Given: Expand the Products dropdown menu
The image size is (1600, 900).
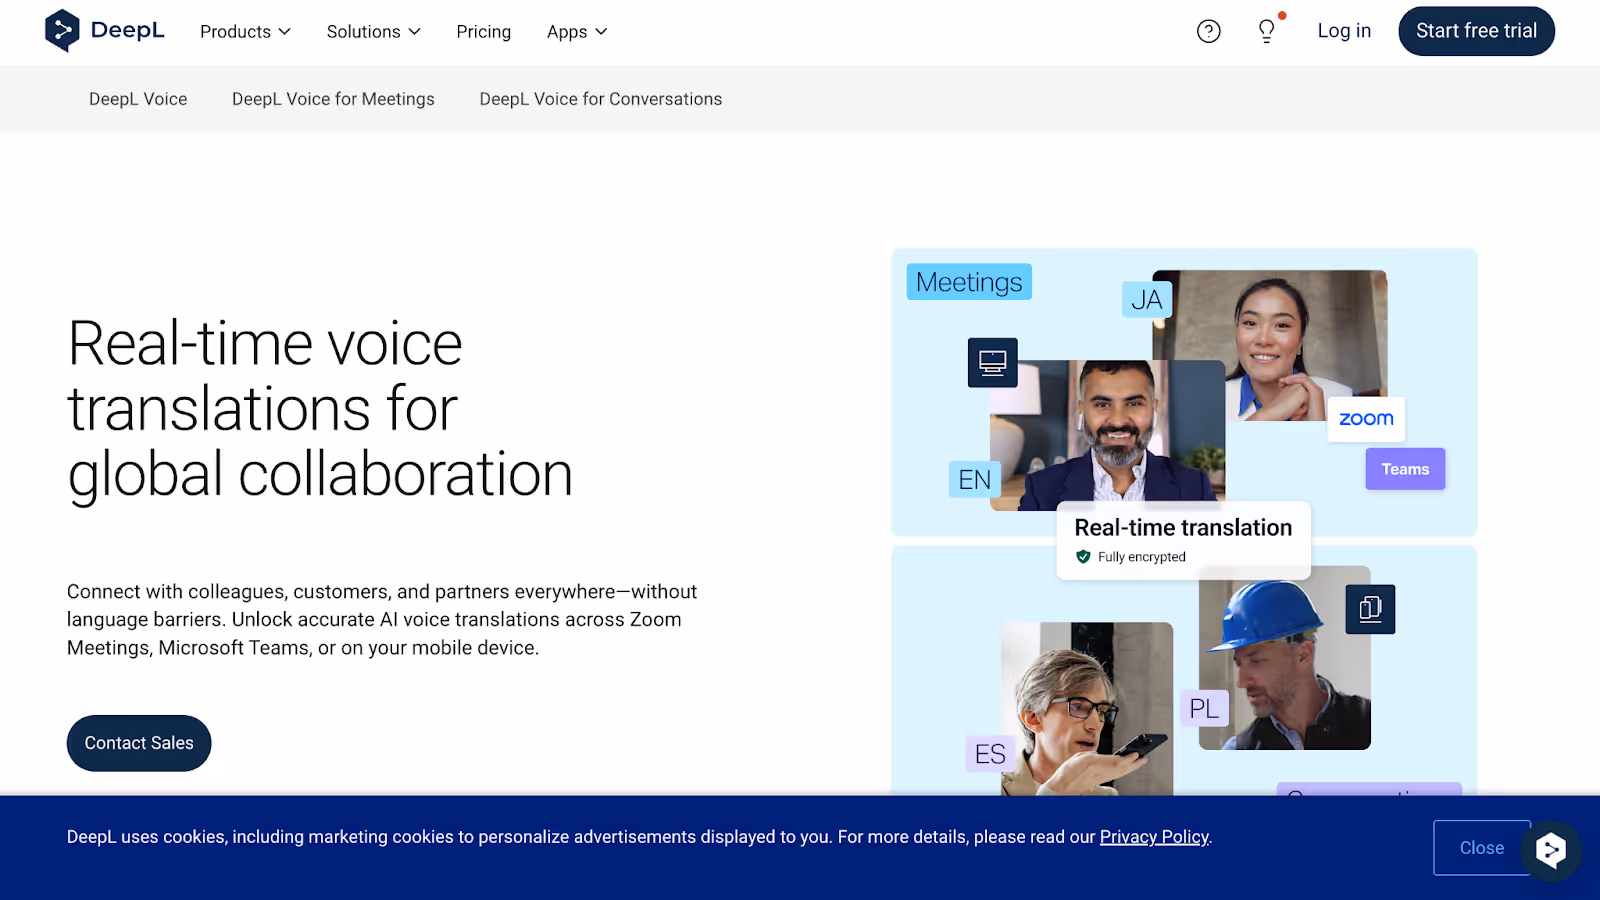Looking at the screenshot, I should (245, 32).
